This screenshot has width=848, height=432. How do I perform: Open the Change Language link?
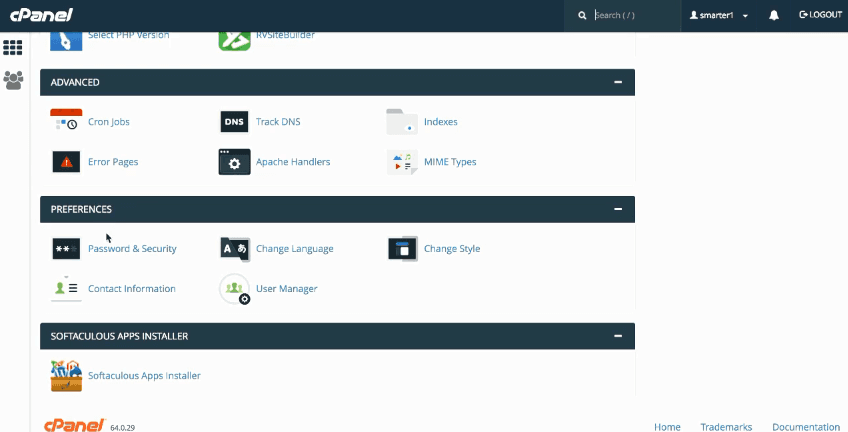pyautogui.click(x=295, y=249)
